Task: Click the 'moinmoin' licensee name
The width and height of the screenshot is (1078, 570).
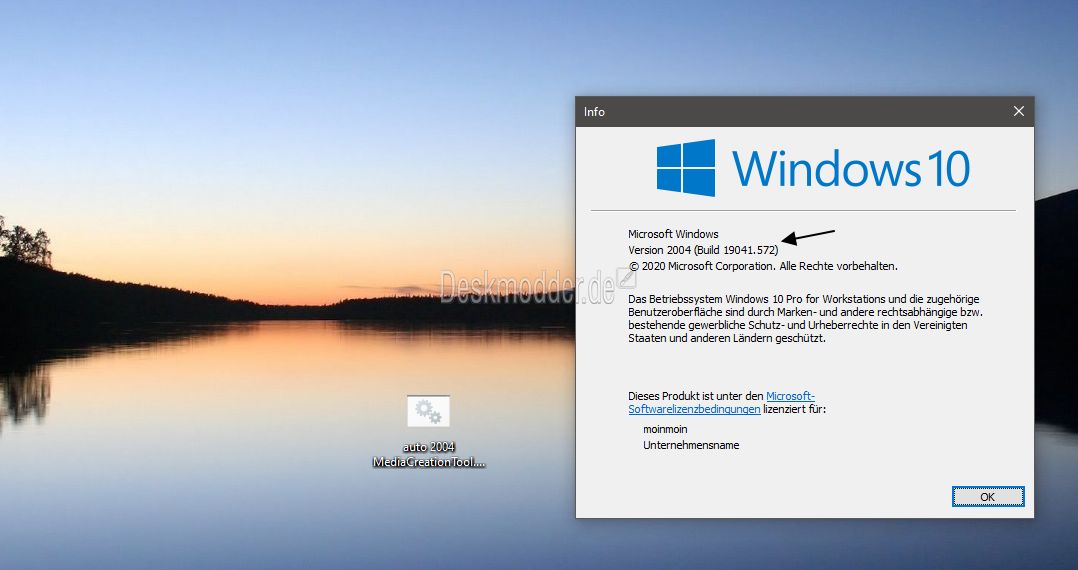Action: [x=665, y=429]
